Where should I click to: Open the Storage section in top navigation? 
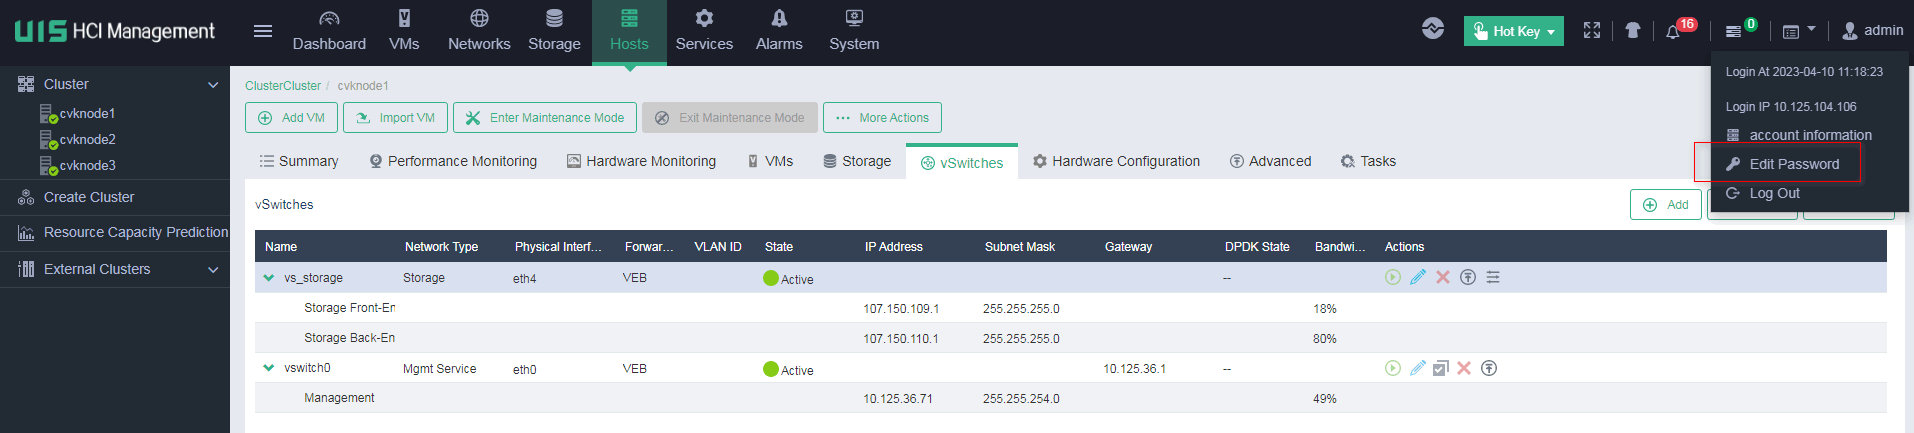[x=554, y=32]
